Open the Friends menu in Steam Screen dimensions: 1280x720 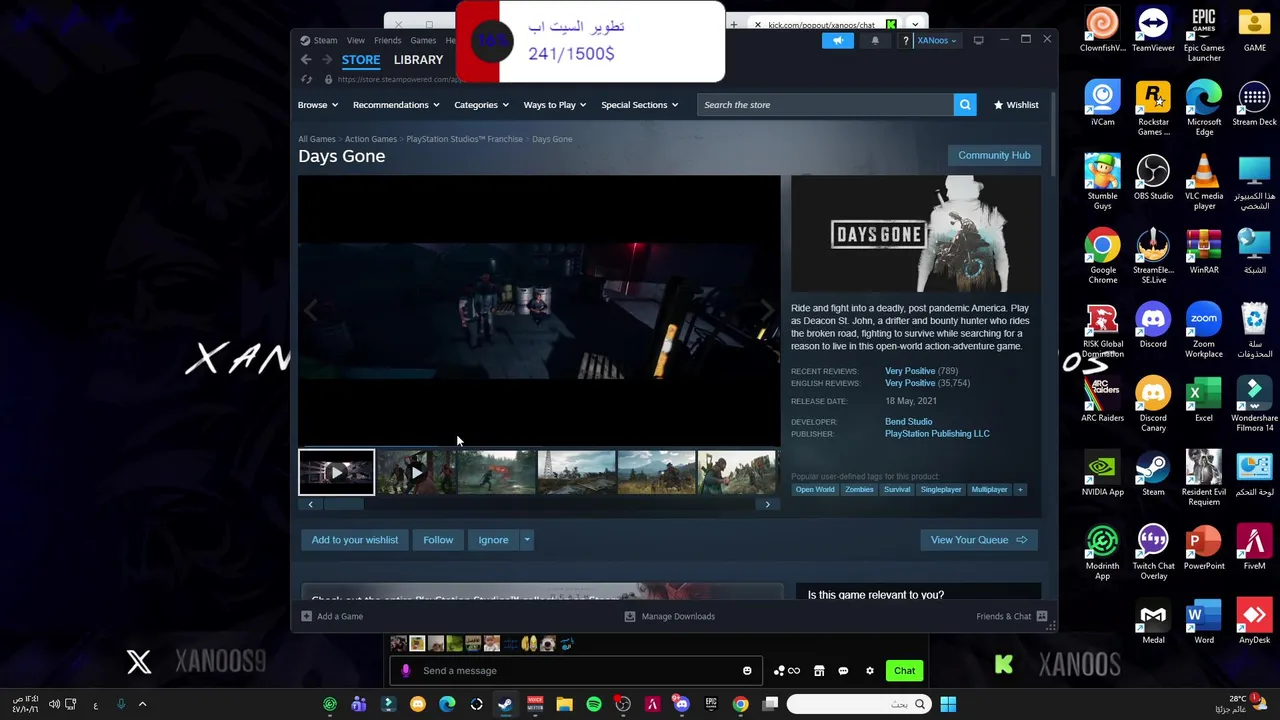[x=388, y=40]
